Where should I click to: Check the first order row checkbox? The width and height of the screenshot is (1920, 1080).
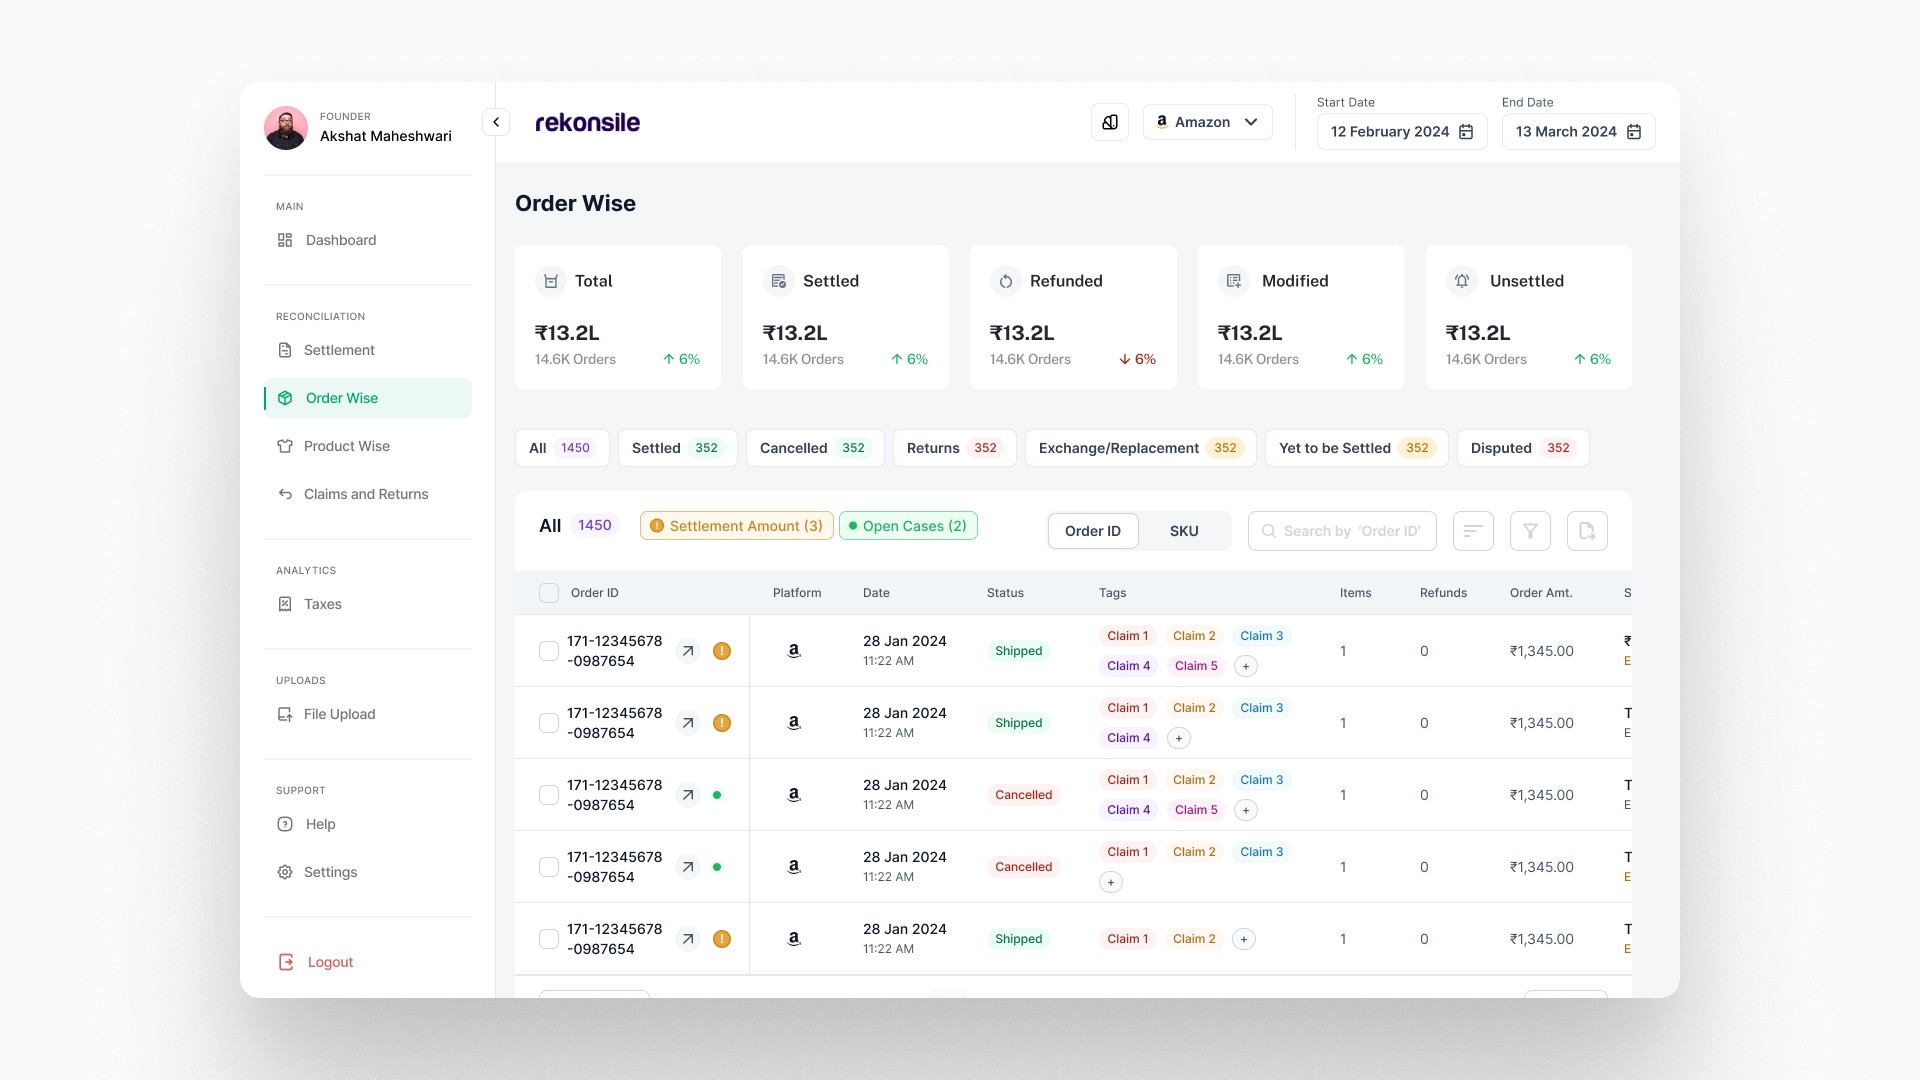coord(549,651)
